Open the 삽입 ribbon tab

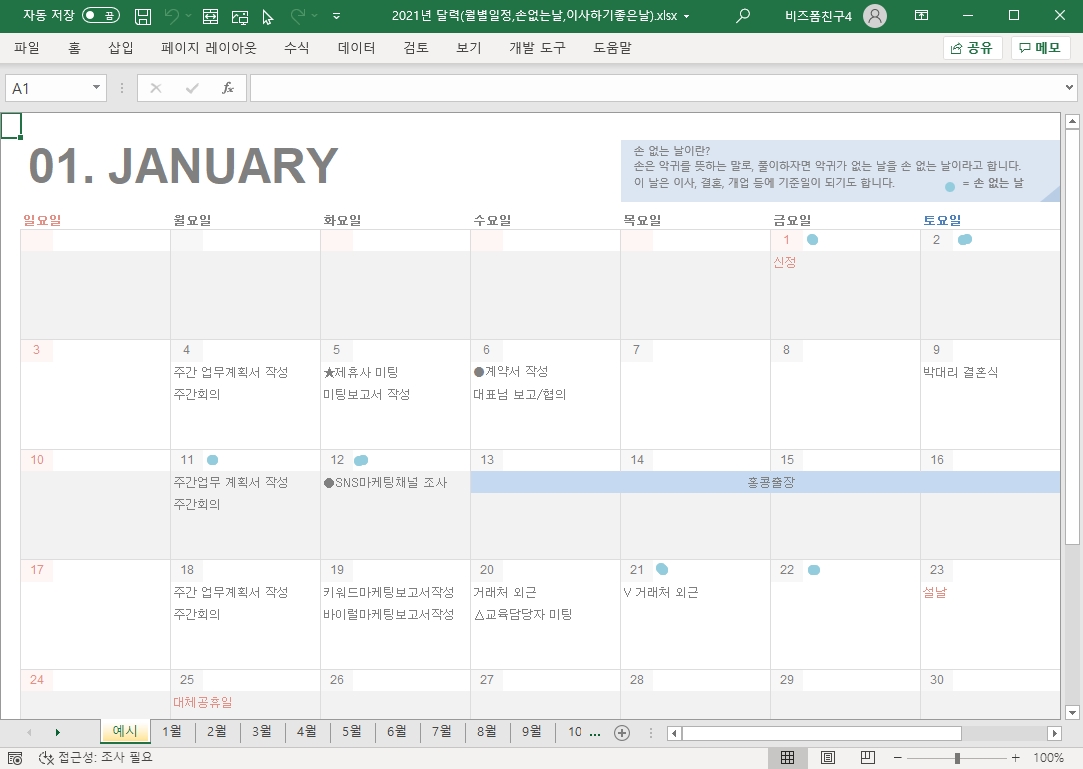pos(121,48)
